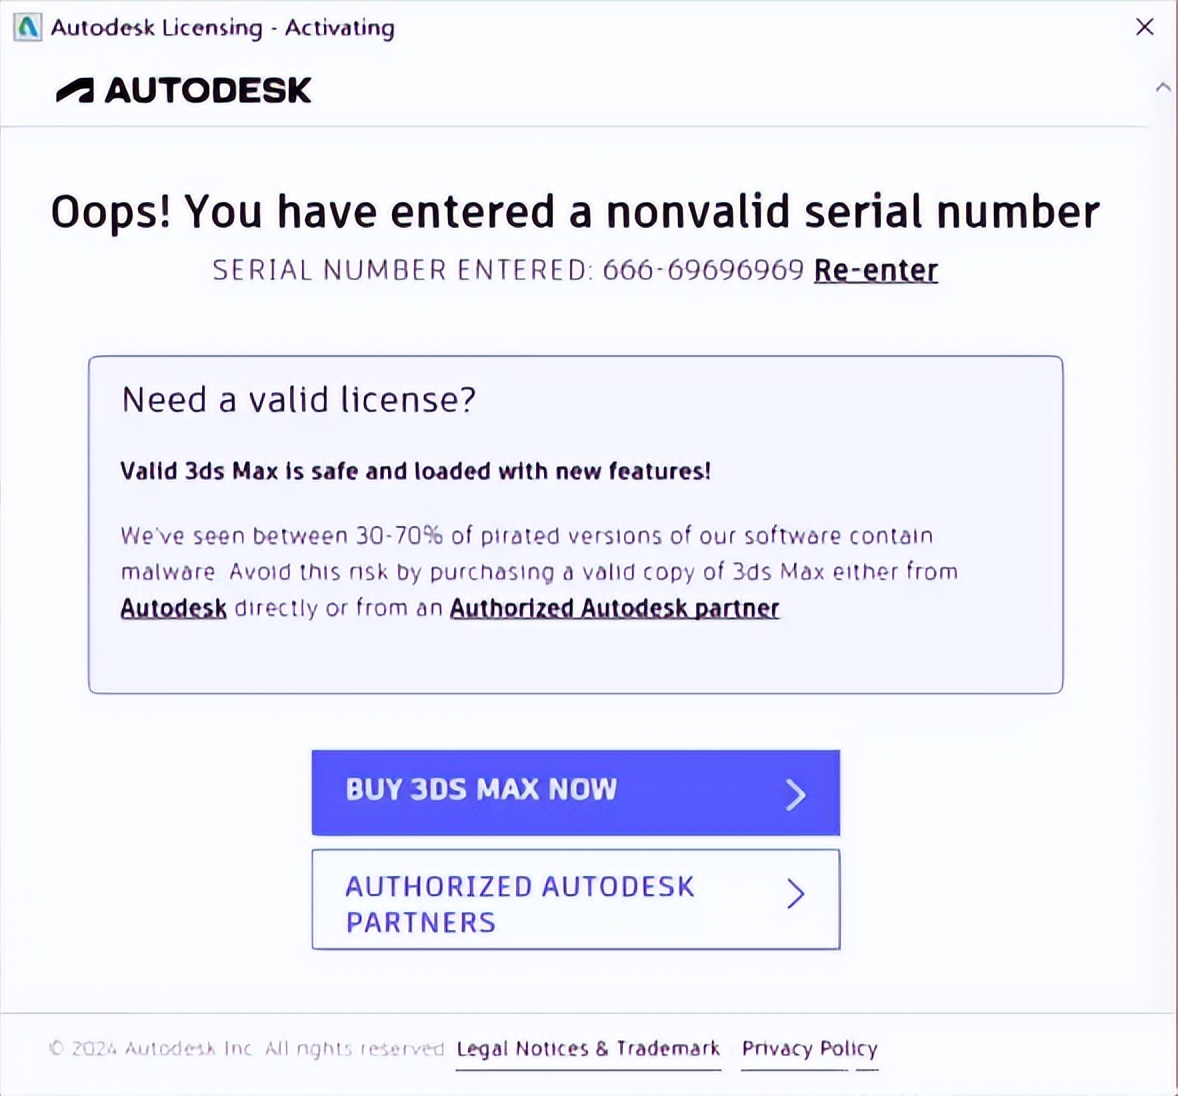This screenshot has width=1178, height=1096.
Task: Click the chevron on the Partners button
Action: pyautogui.click(x=795, y=894)
